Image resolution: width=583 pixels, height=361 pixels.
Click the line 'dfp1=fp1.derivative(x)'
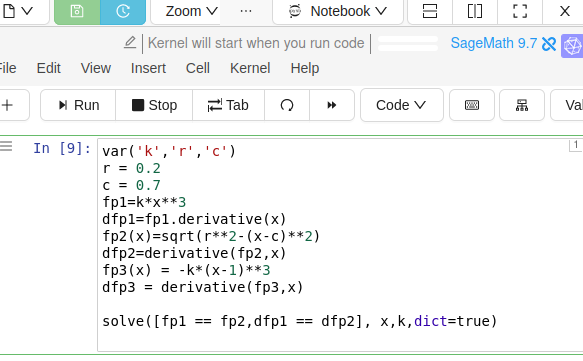point(194,219)
